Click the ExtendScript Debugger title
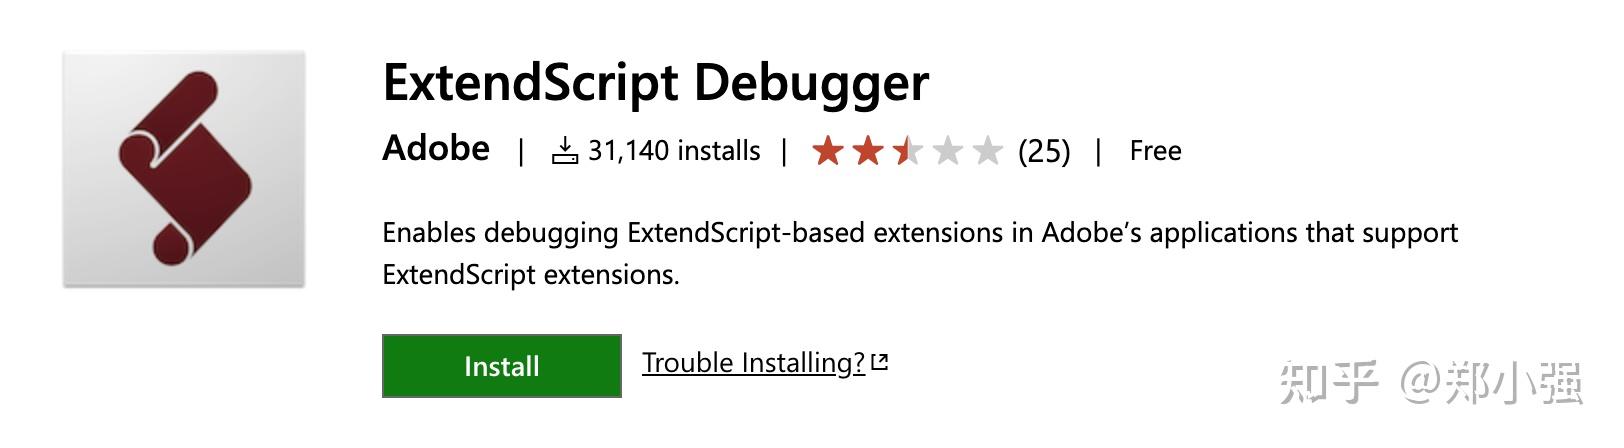The image size is (1624, 448). click(656, 84)
